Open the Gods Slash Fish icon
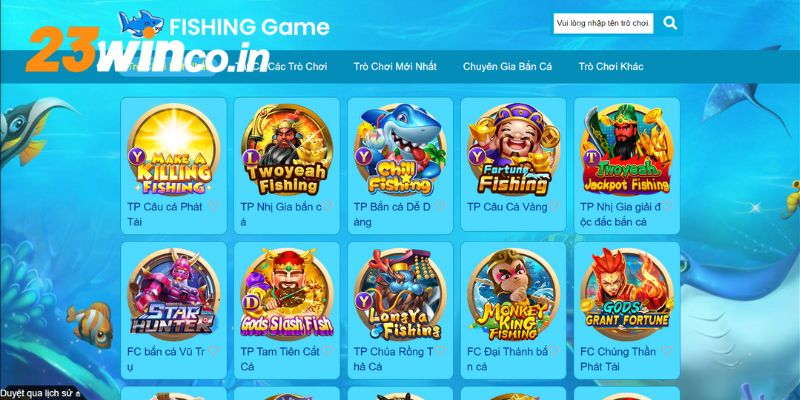Image resolution: width=800 pixels, height=400 pixels. [287, 294]
